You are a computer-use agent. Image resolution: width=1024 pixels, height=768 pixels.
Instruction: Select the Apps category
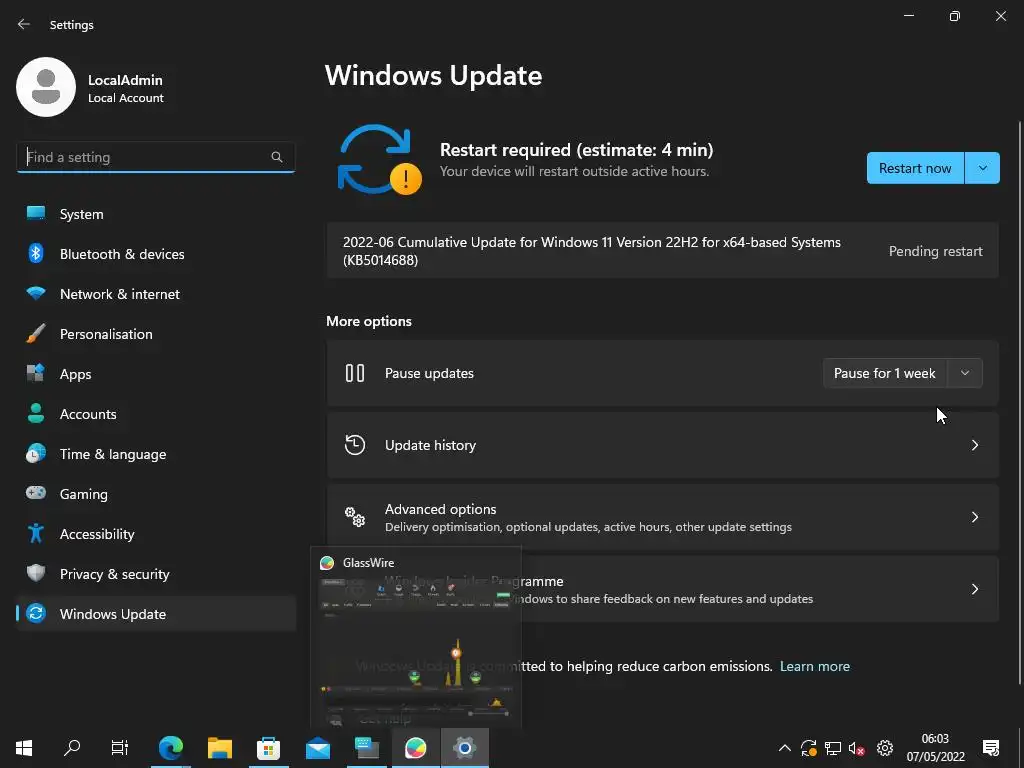[155, 374]
